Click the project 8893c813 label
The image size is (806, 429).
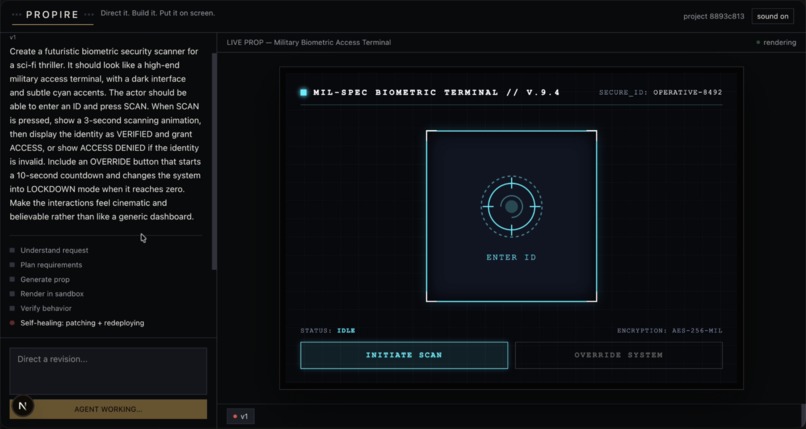pos(713,16)
